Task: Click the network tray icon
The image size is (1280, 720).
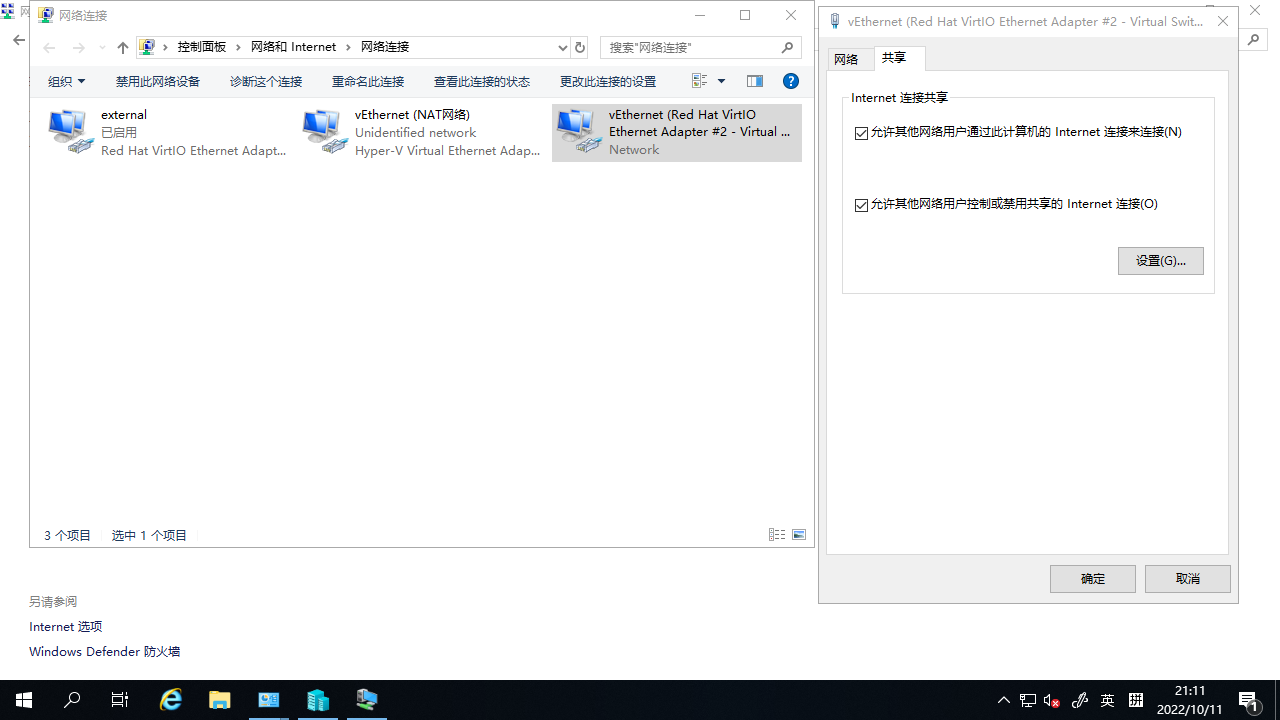Action: pos(1028,700)
